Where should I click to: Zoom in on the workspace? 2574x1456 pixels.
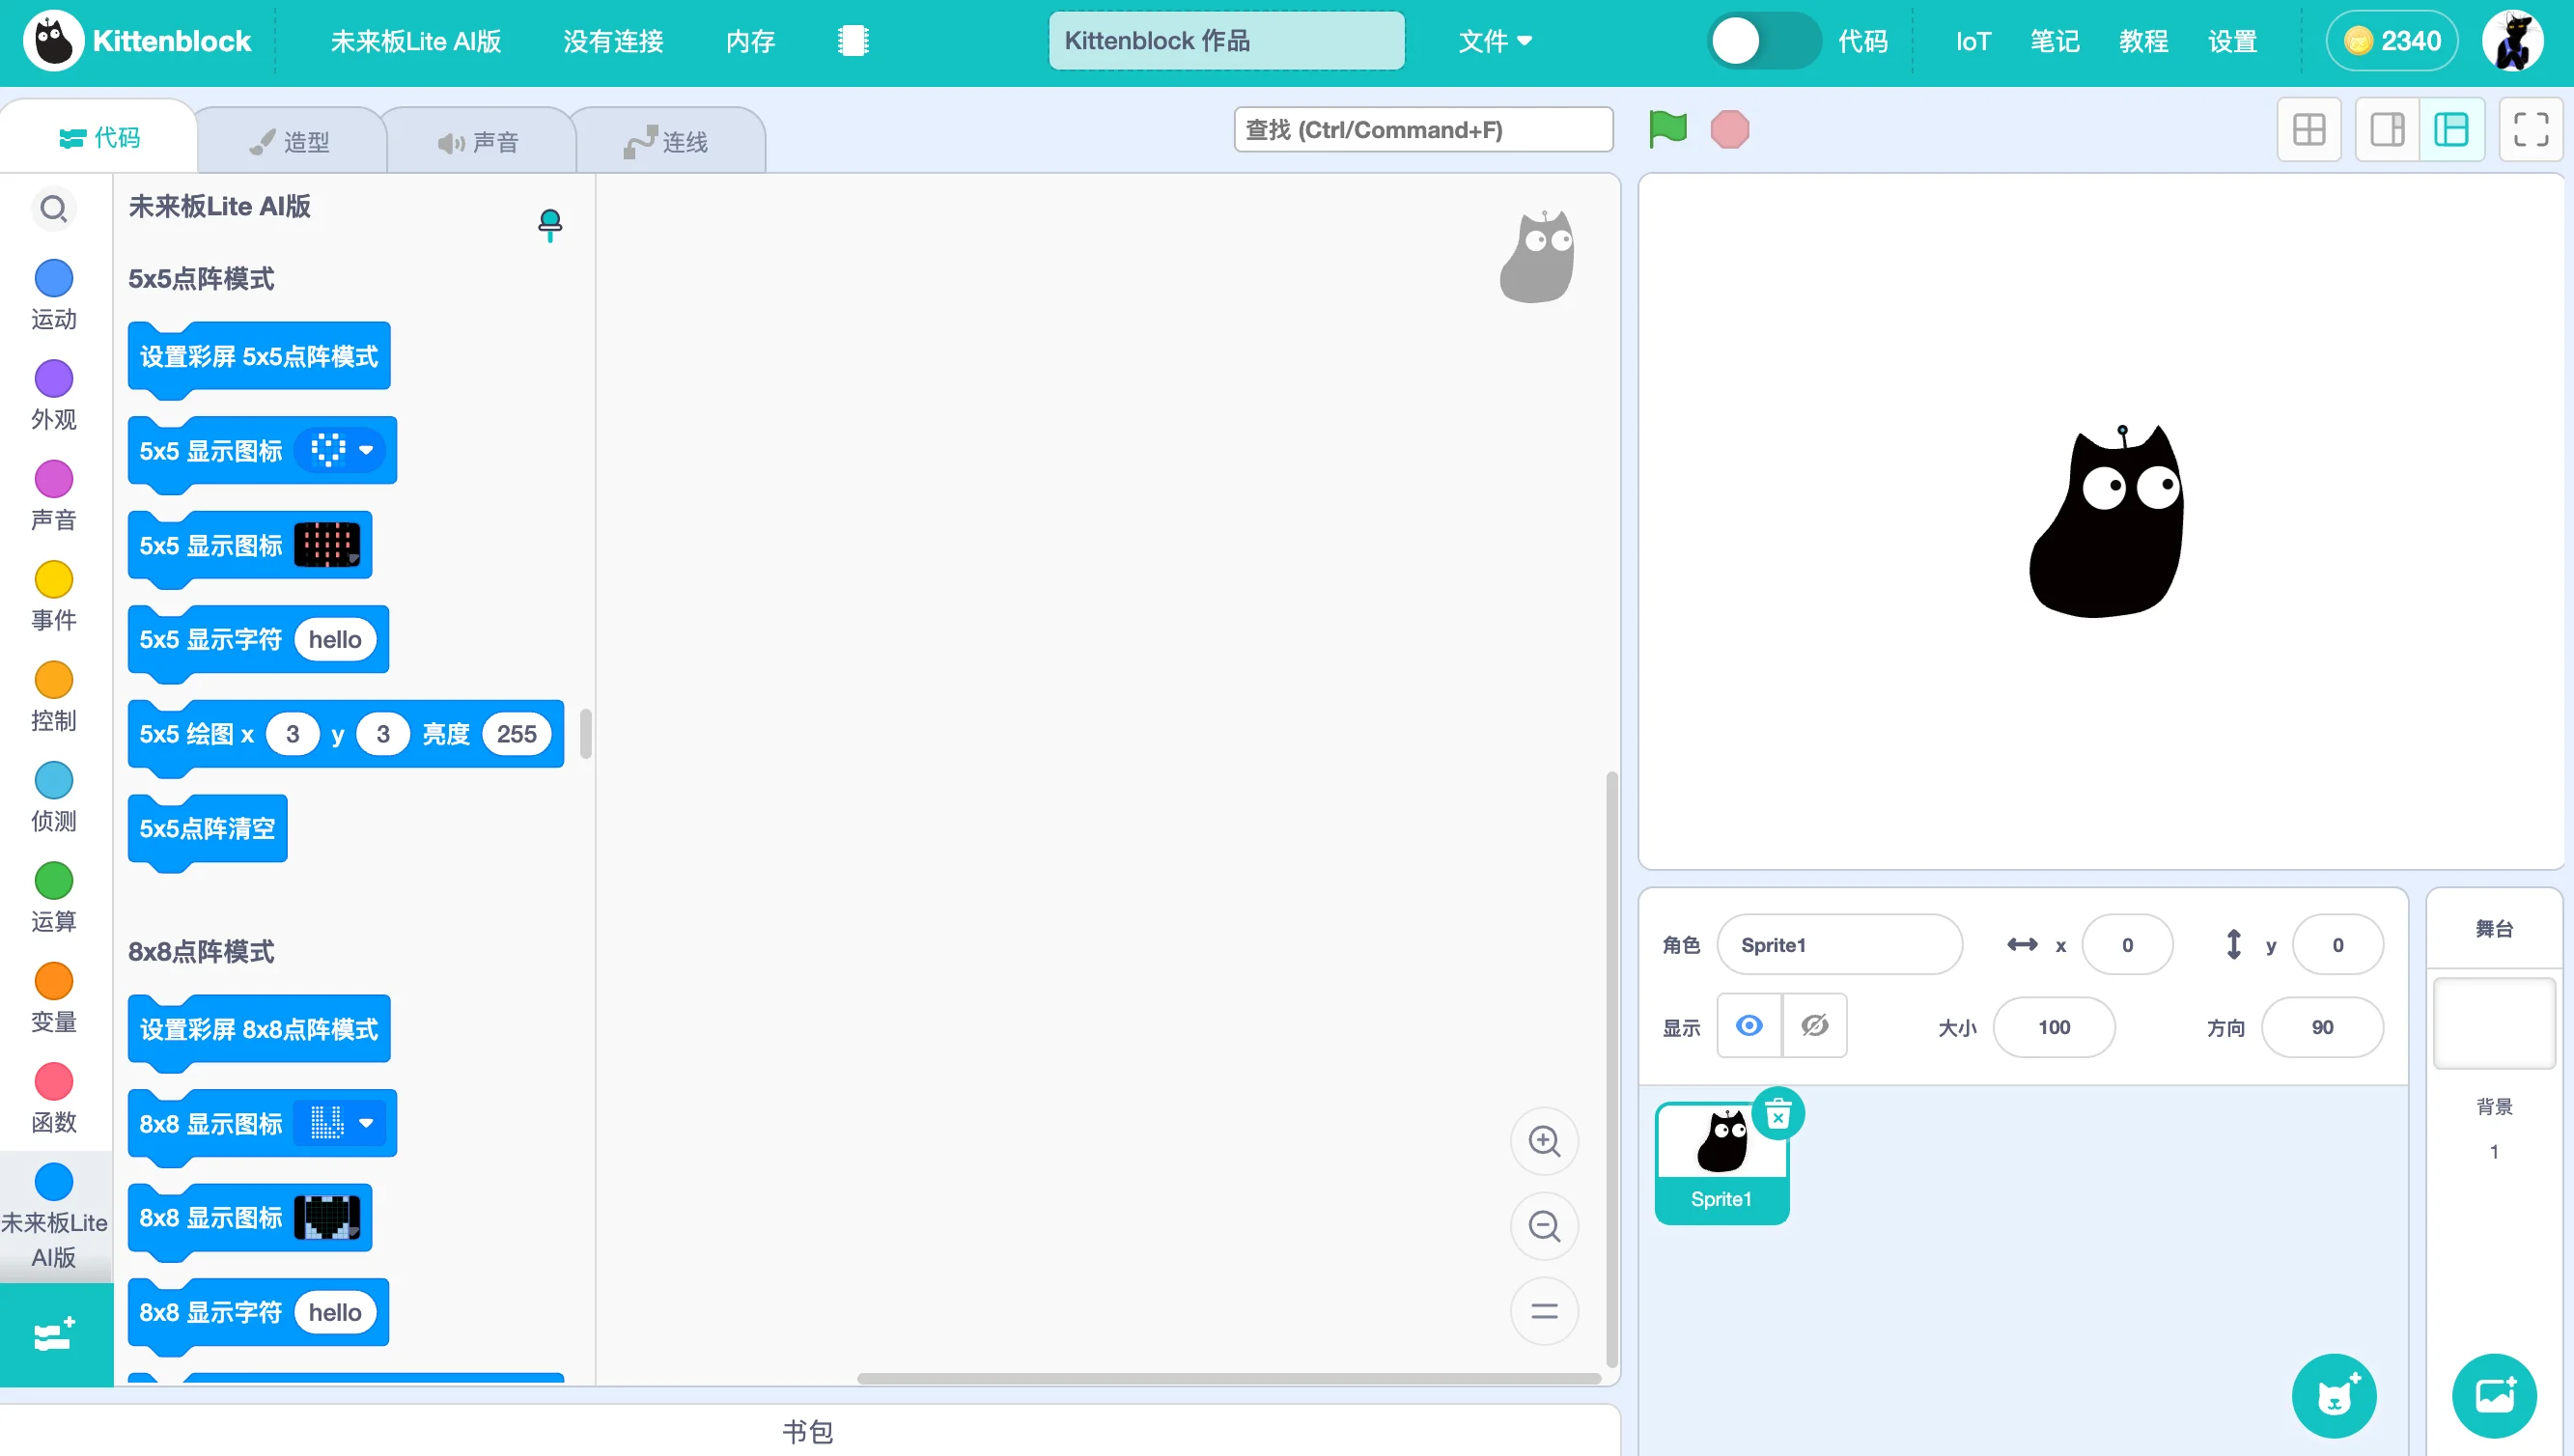[x=1543, y=1141]
